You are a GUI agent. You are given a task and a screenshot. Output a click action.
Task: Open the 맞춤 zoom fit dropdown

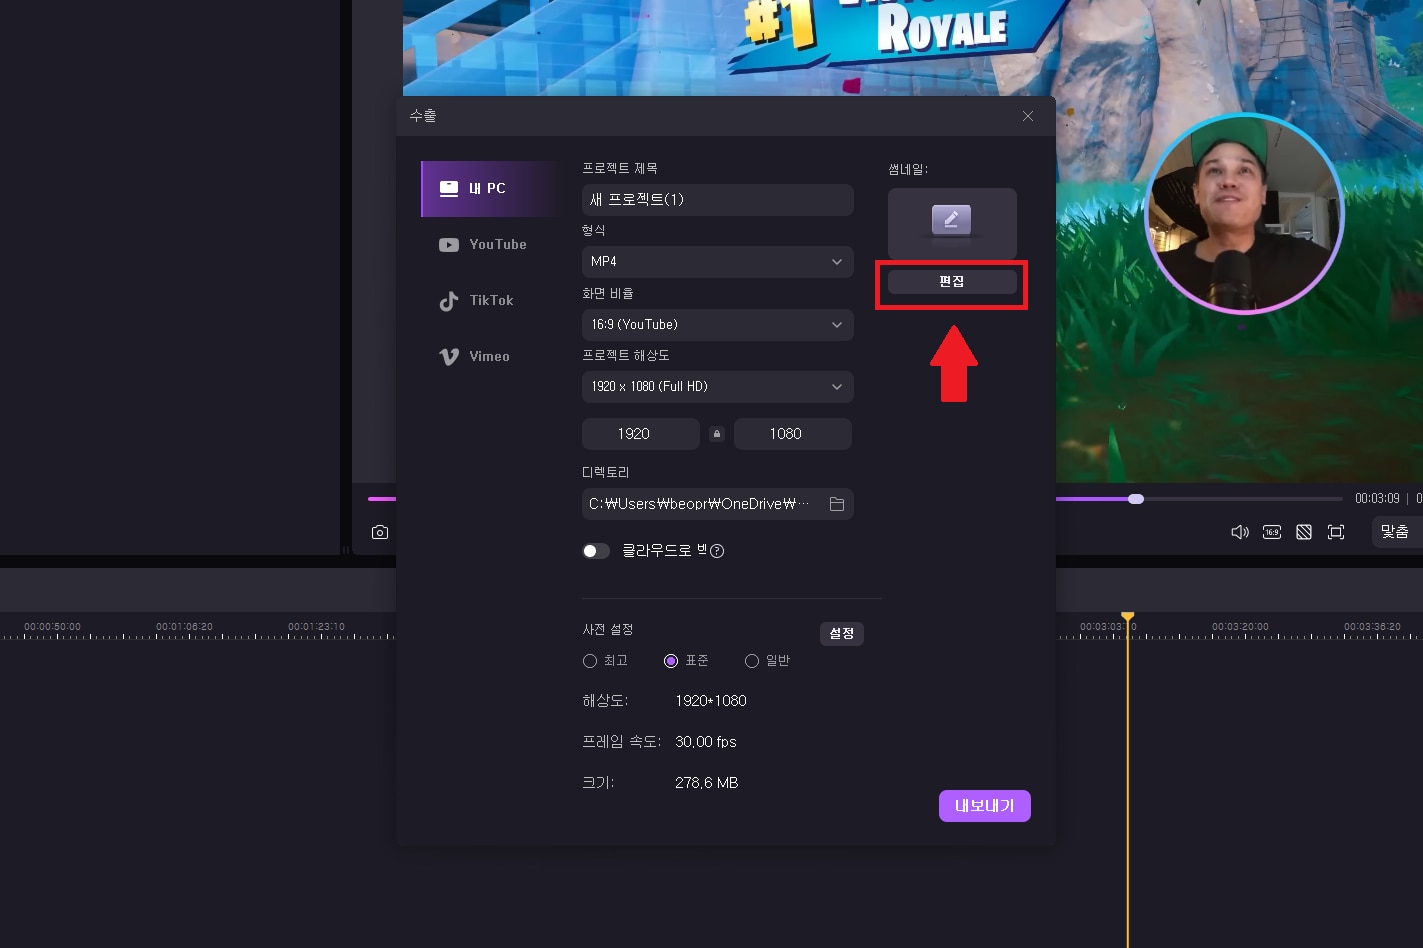pyautogui.click(x=1396, y=532)
